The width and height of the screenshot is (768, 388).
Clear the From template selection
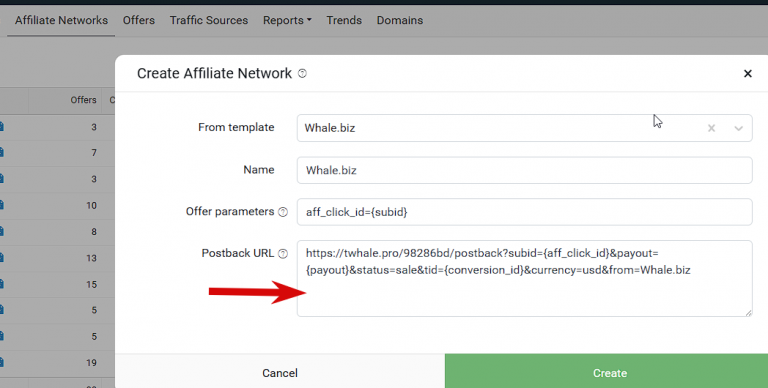[711, 128]
